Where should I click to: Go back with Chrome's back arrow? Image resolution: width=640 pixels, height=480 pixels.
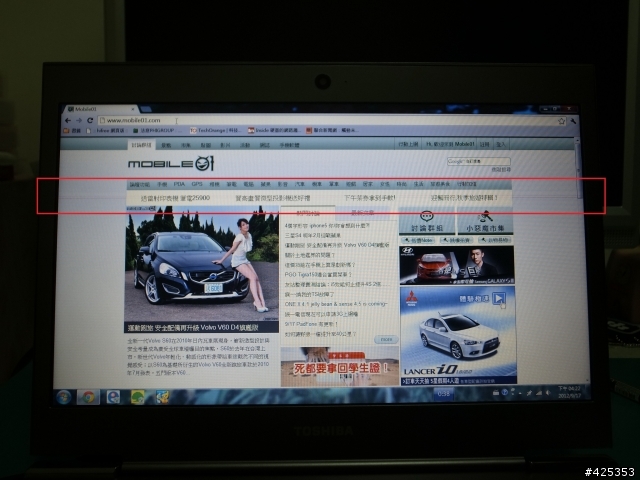68,120
